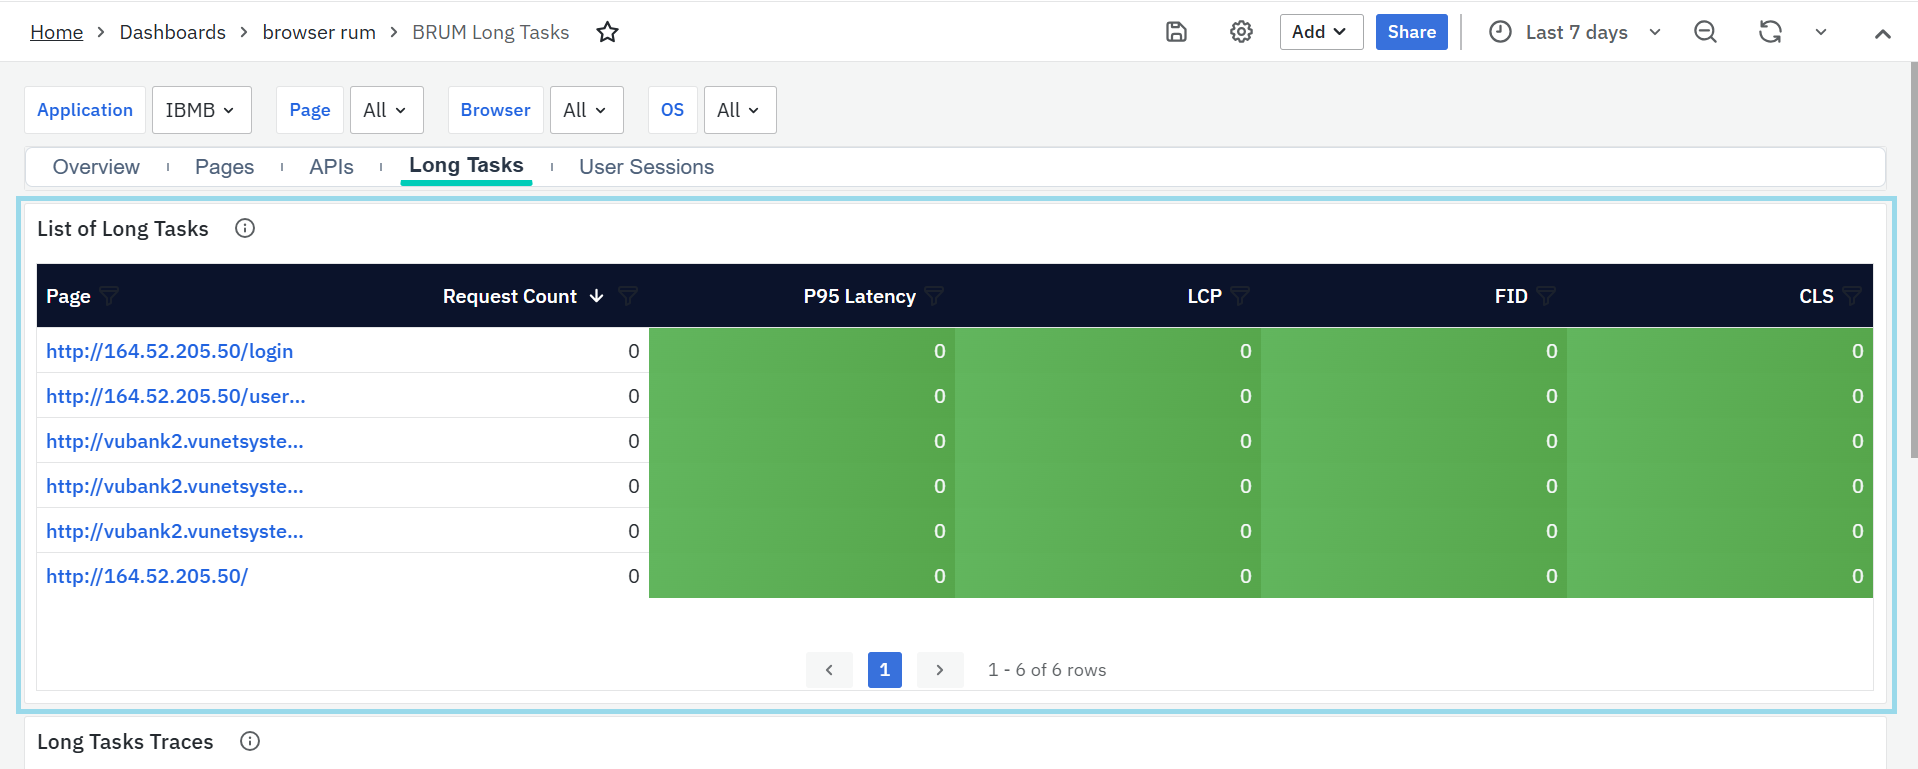
Task: Click the zoom out time range icon
Action: pos(1705,32)
